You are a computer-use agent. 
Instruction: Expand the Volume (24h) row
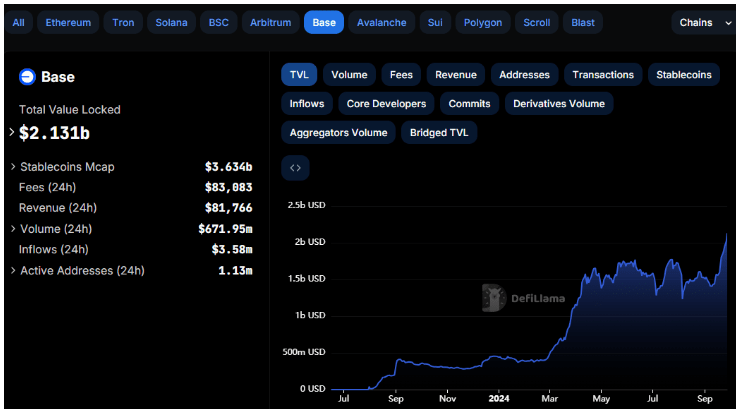[x=13, y=229]
